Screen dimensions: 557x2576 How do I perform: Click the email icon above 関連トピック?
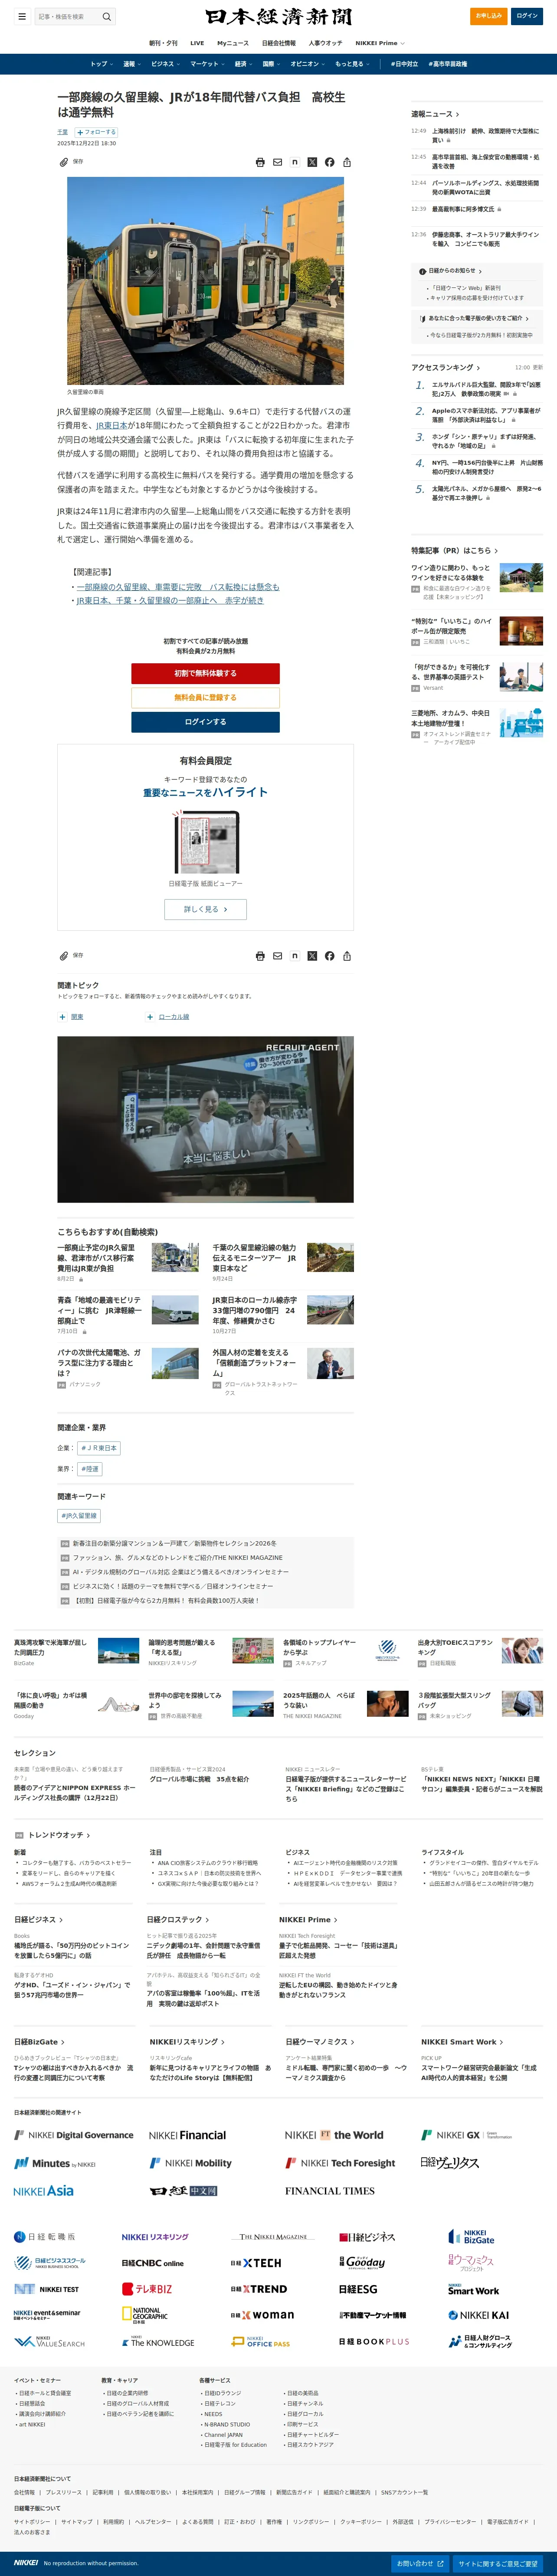click(x=277, y=955)
